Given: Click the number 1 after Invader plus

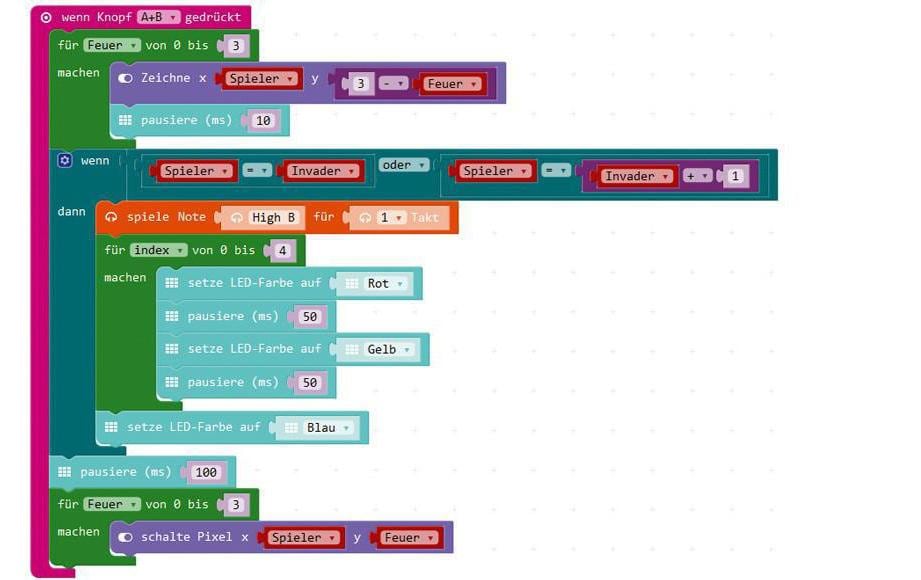Looking at the screenshot, I should click(x=735, y=176).
